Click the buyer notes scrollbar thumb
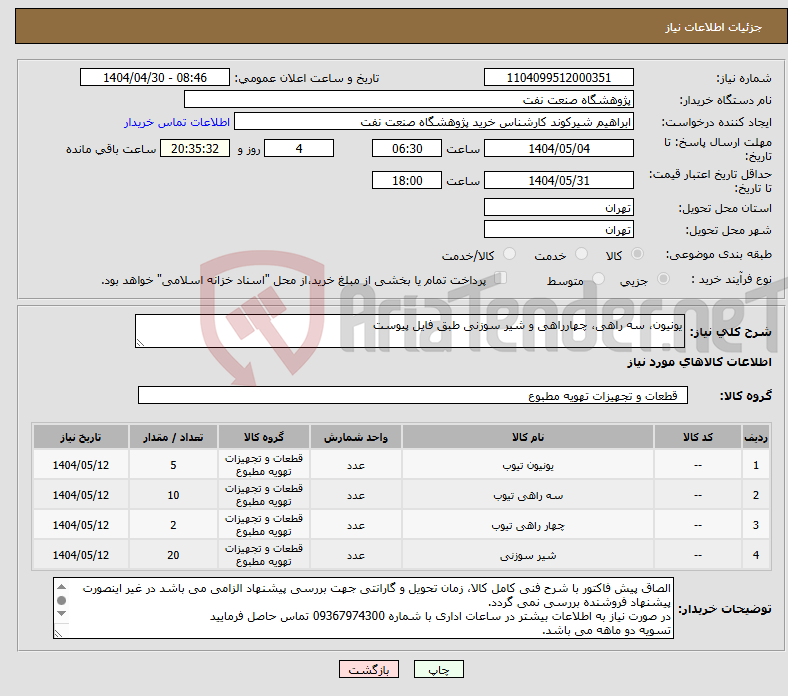This screenshot has height=696, width=788. point(62,601)
